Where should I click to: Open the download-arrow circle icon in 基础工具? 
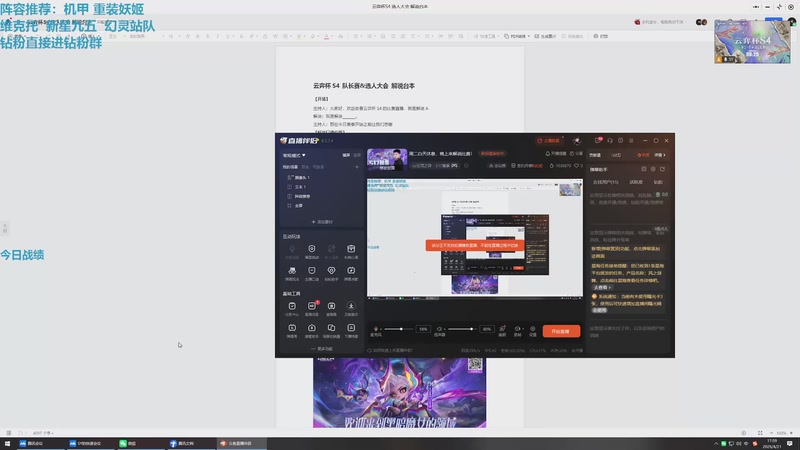[x=351, y=308]
